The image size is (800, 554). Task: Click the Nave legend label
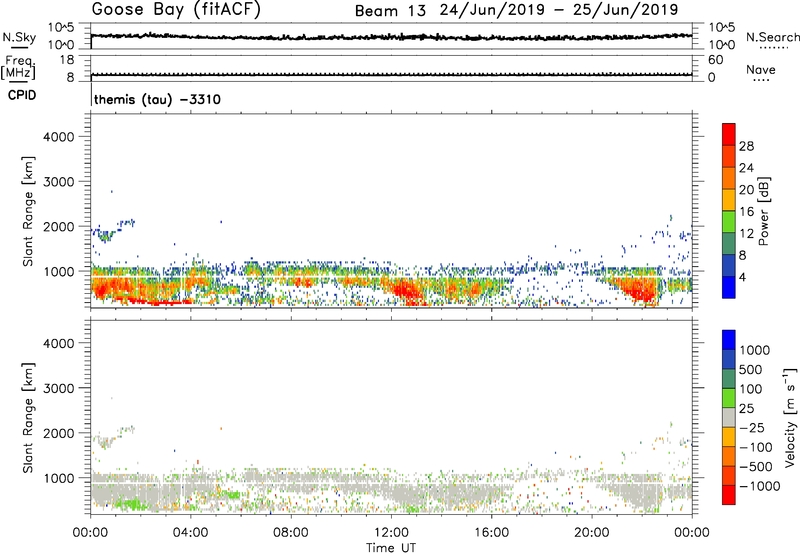[761, 70]
